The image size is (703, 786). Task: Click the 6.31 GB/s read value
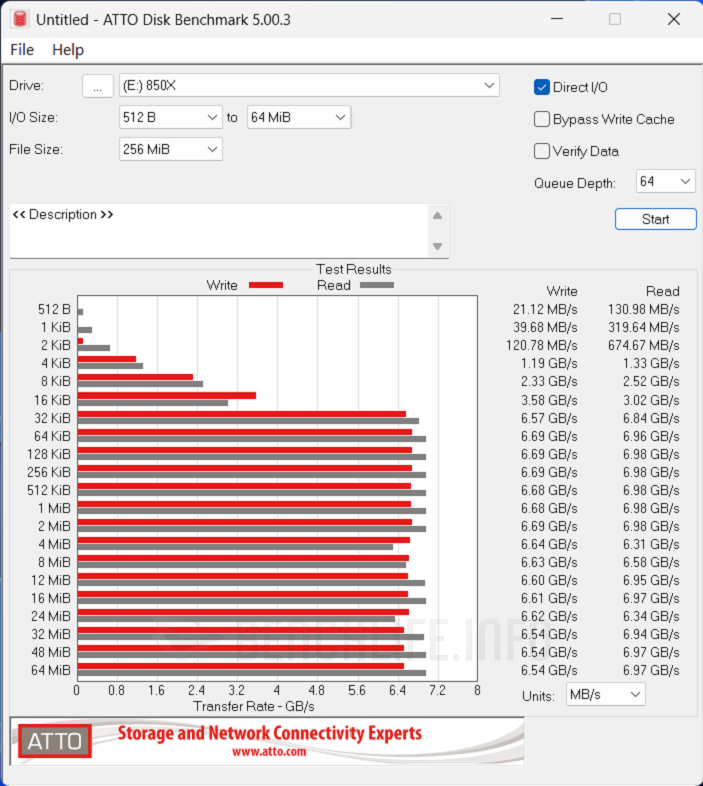(x=651, y=544)
